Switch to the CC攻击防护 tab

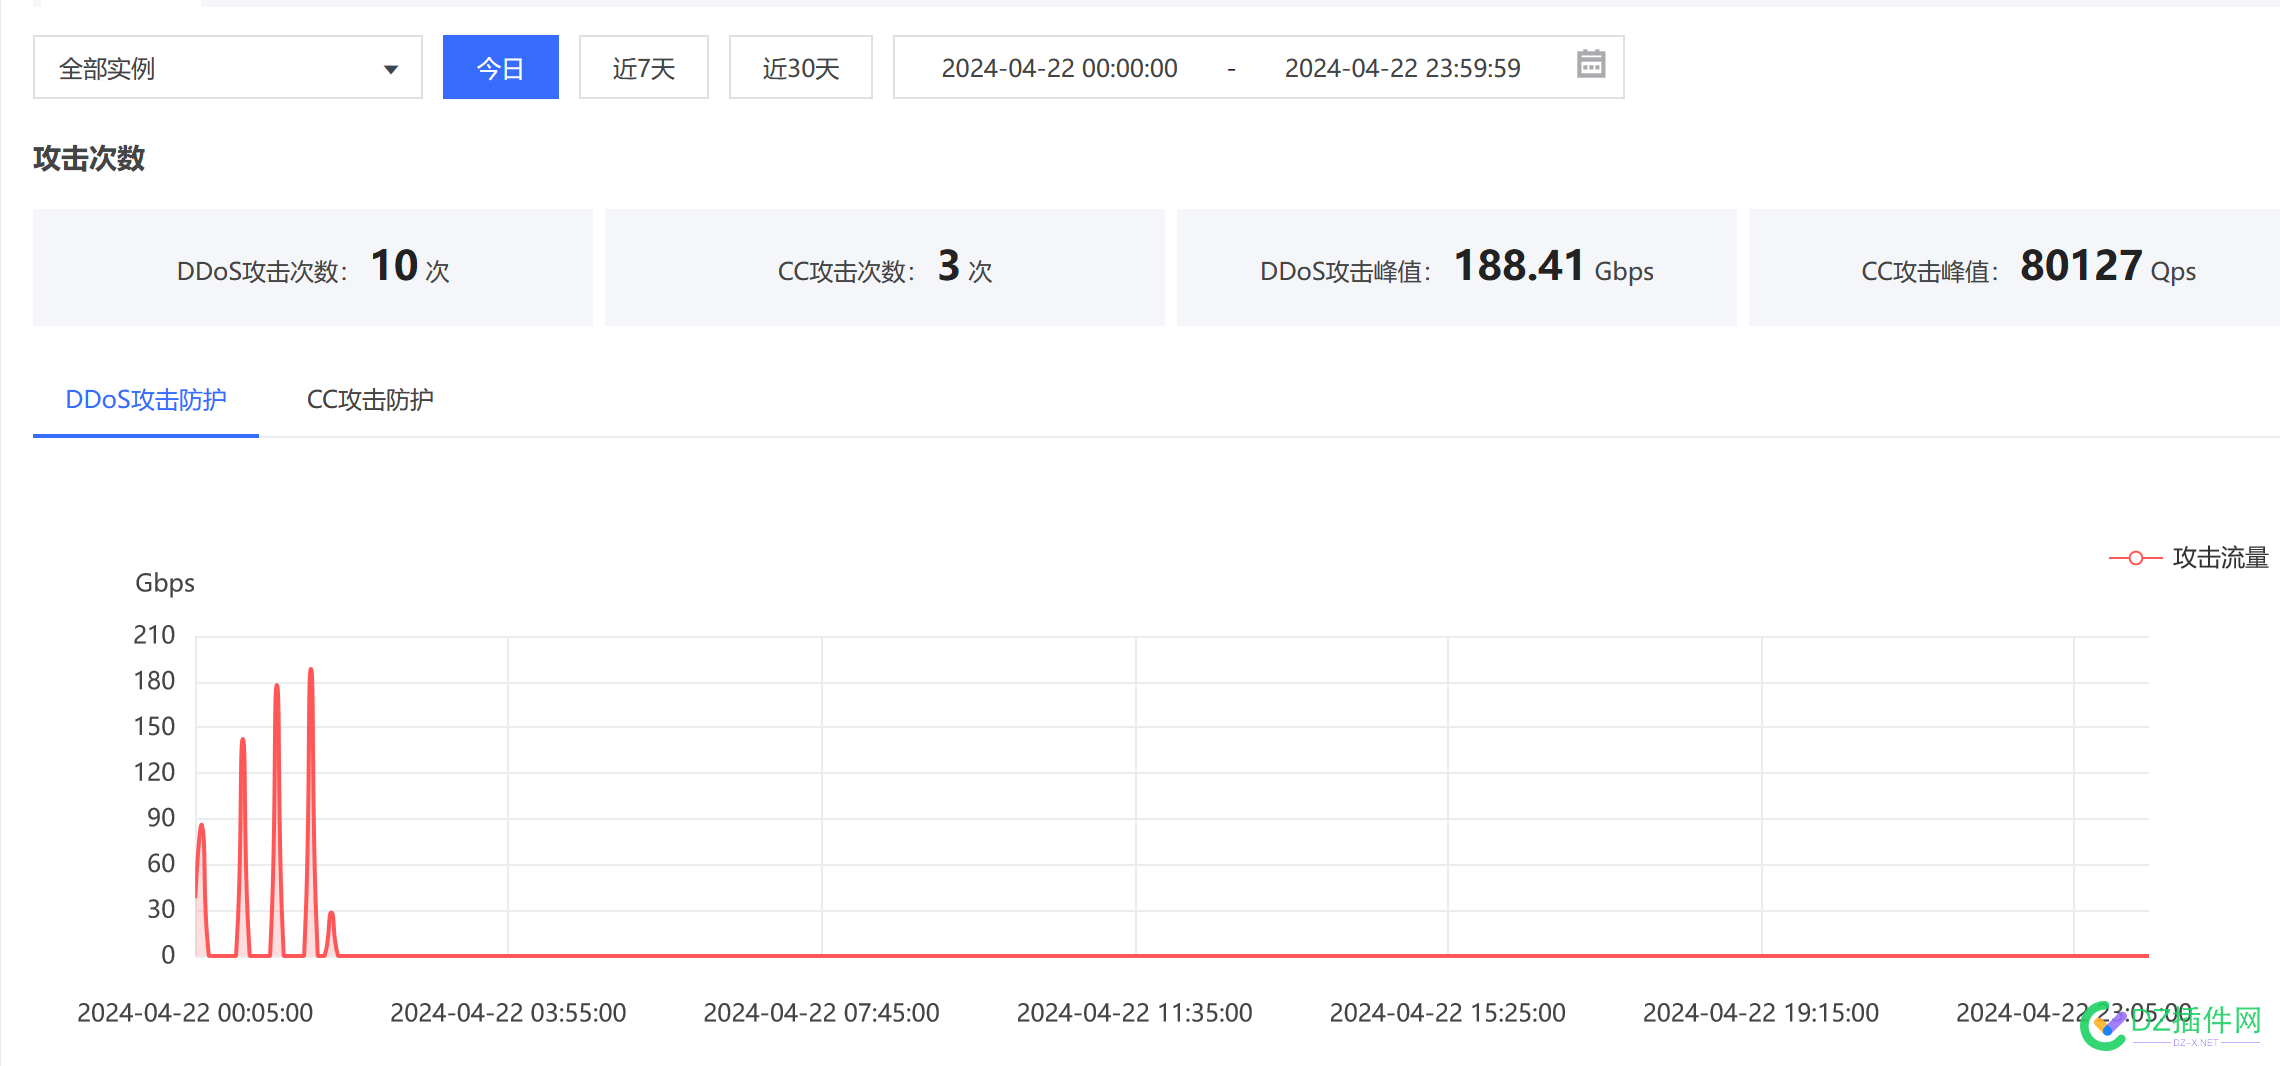370,400
